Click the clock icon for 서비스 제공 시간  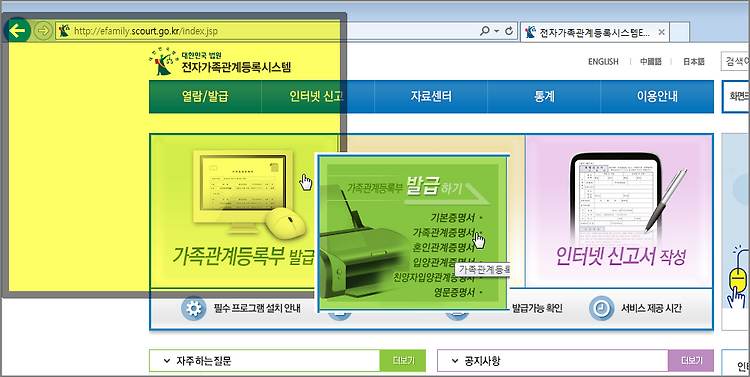tap(601, 308)
